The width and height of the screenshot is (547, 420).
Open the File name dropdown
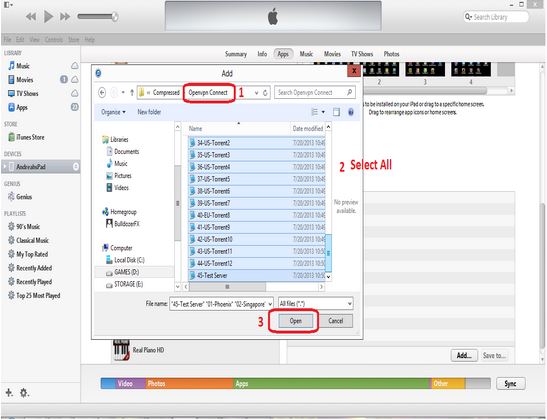pyautogui.click(x=270, y=304)
